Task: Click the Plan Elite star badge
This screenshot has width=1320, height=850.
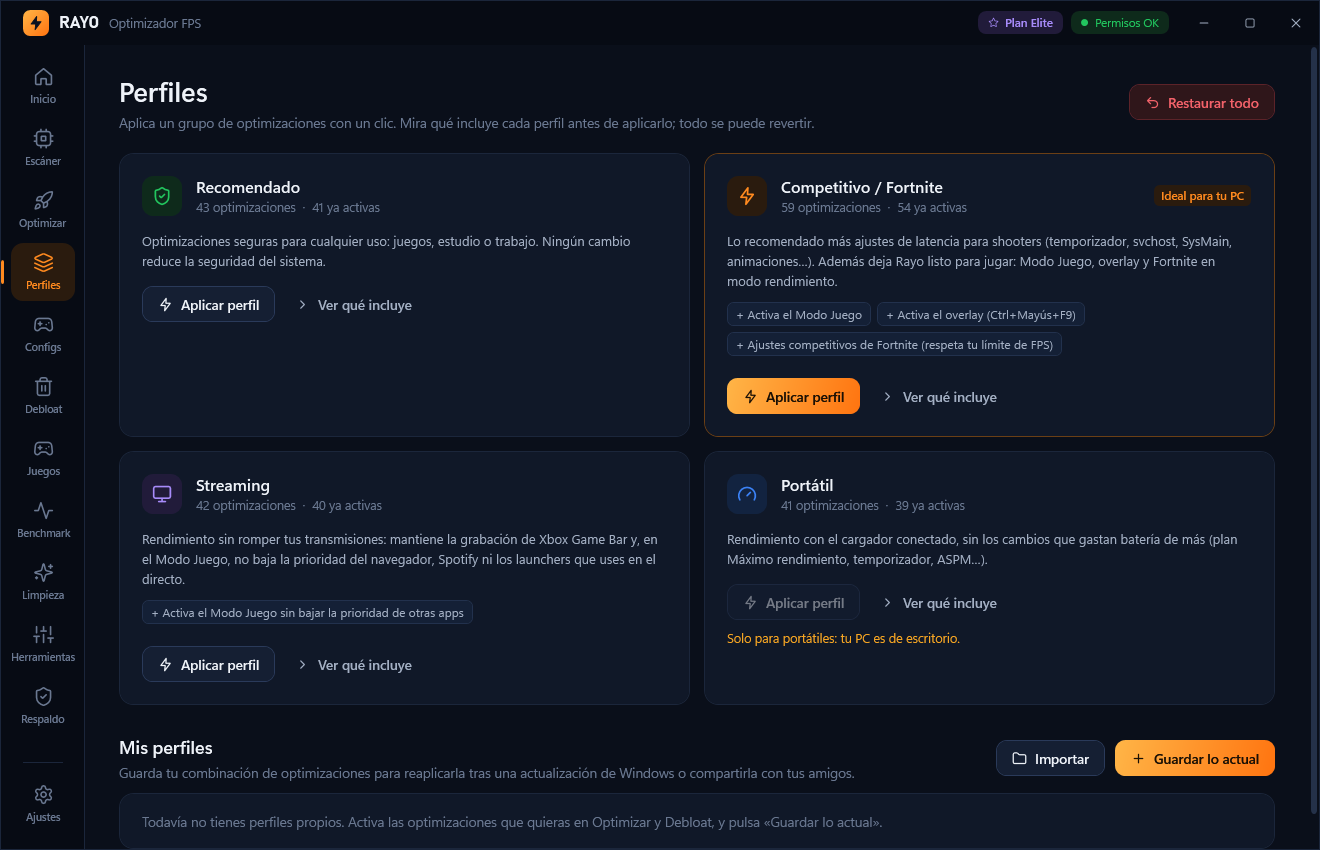Action: (x=1020, y=22)
